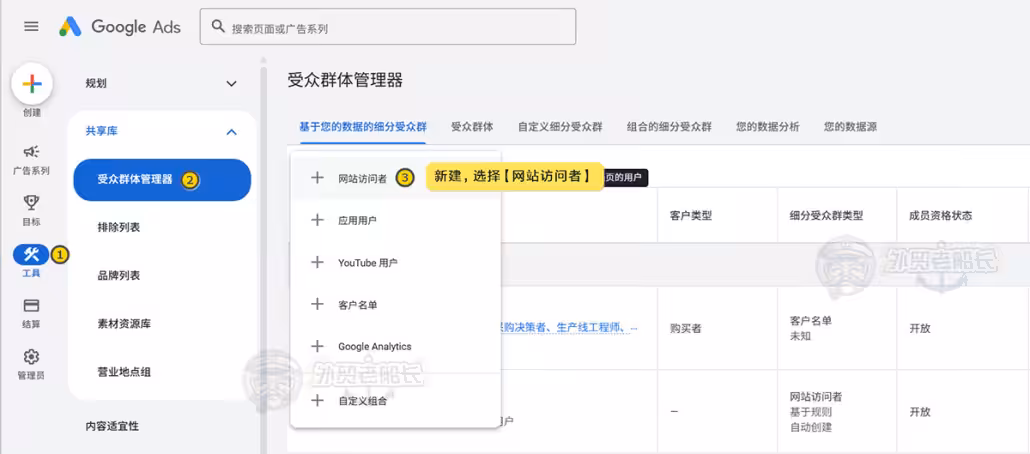Screen dimensions: 1030x454
Task: Click the 成员资格状态 column header
Action: pyautogui.click(x=941, y=215)
